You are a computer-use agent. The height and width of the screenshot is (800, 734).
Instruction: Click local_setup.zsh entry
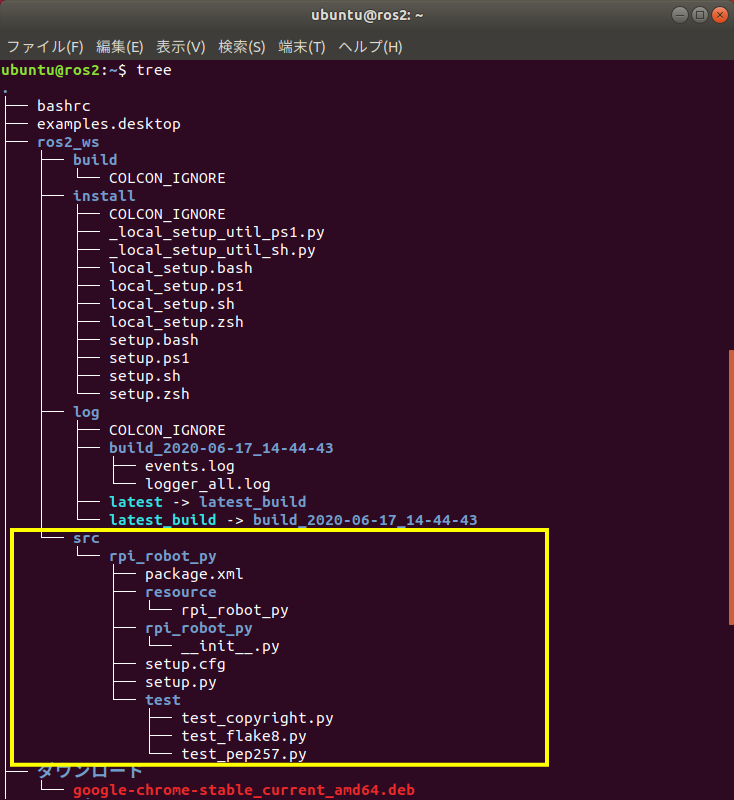(176, 322)
